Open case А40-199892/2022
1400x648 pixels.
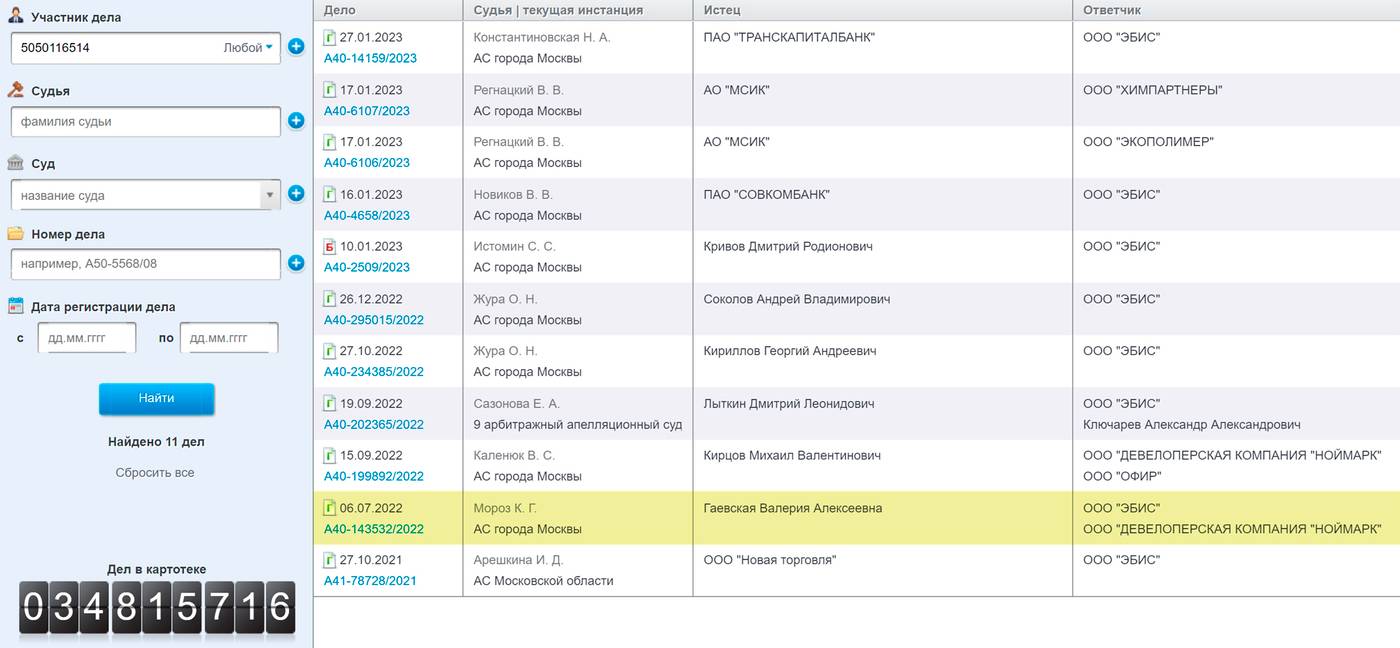pos(374,476)
